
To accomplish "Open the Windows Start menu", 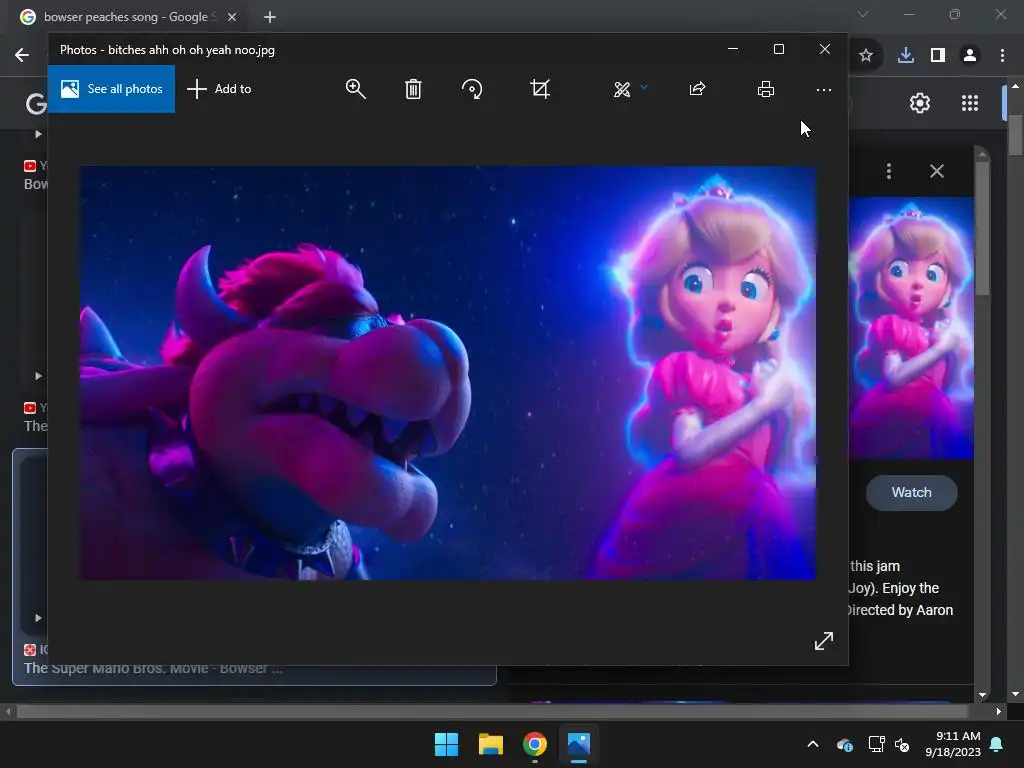I will [447, 744].
